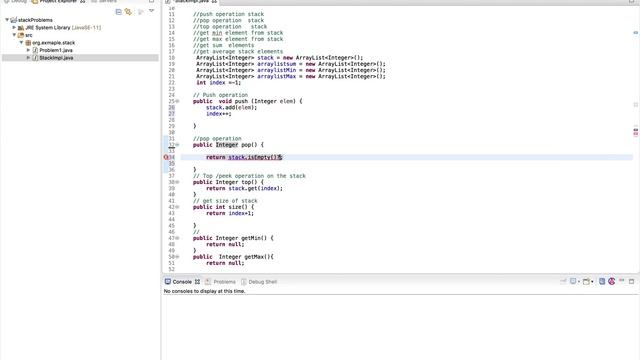Screen dimensions: 640x360
Task: Toggle Link with Editor in Project Explorer
Action: [x=129, y=12]
